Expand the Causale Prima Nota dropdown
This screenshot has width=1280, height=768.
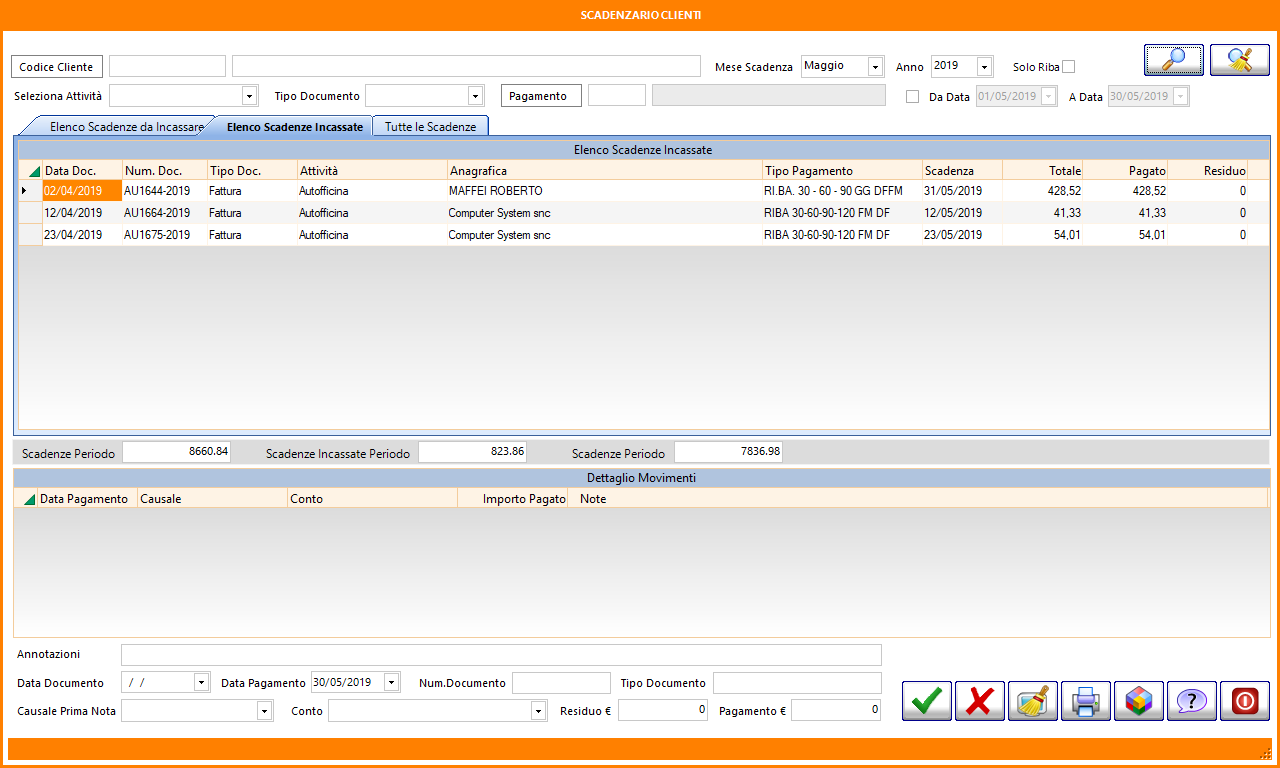click(265, 710)
